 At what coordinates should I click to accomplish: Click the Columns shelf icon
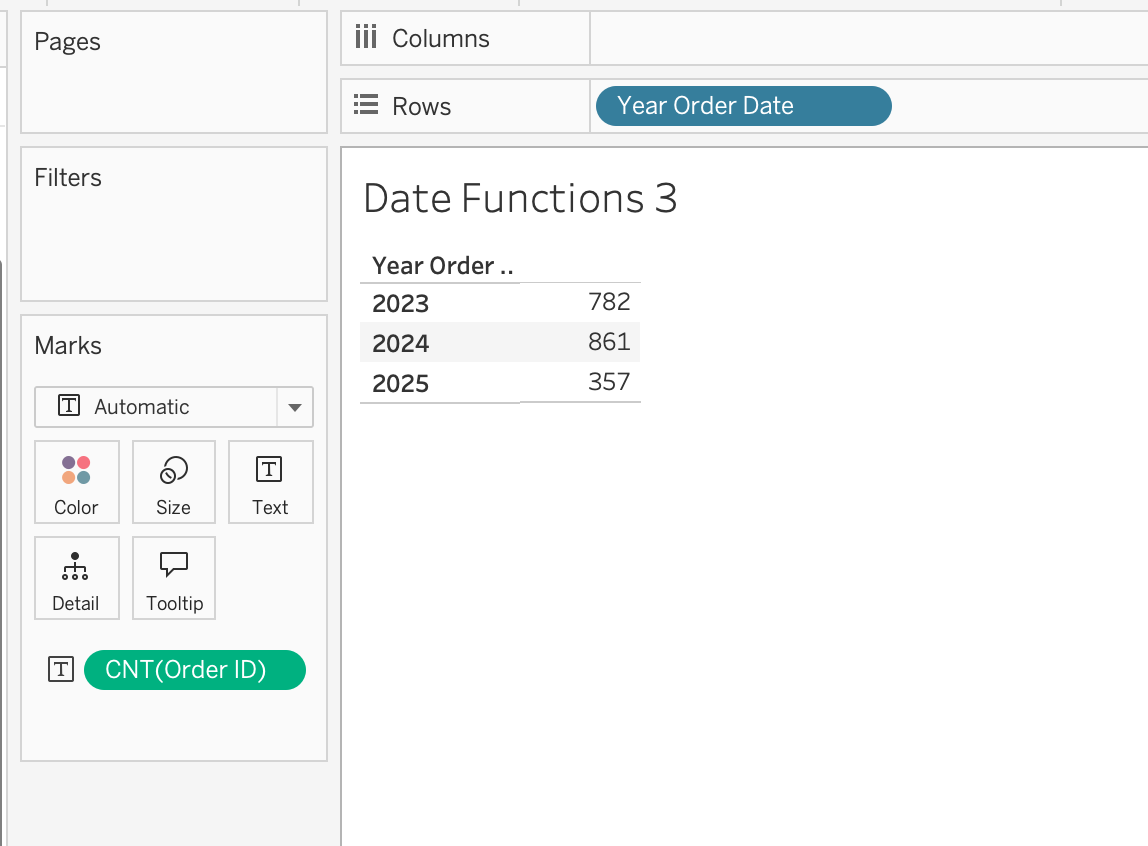(x=366, y=39)
